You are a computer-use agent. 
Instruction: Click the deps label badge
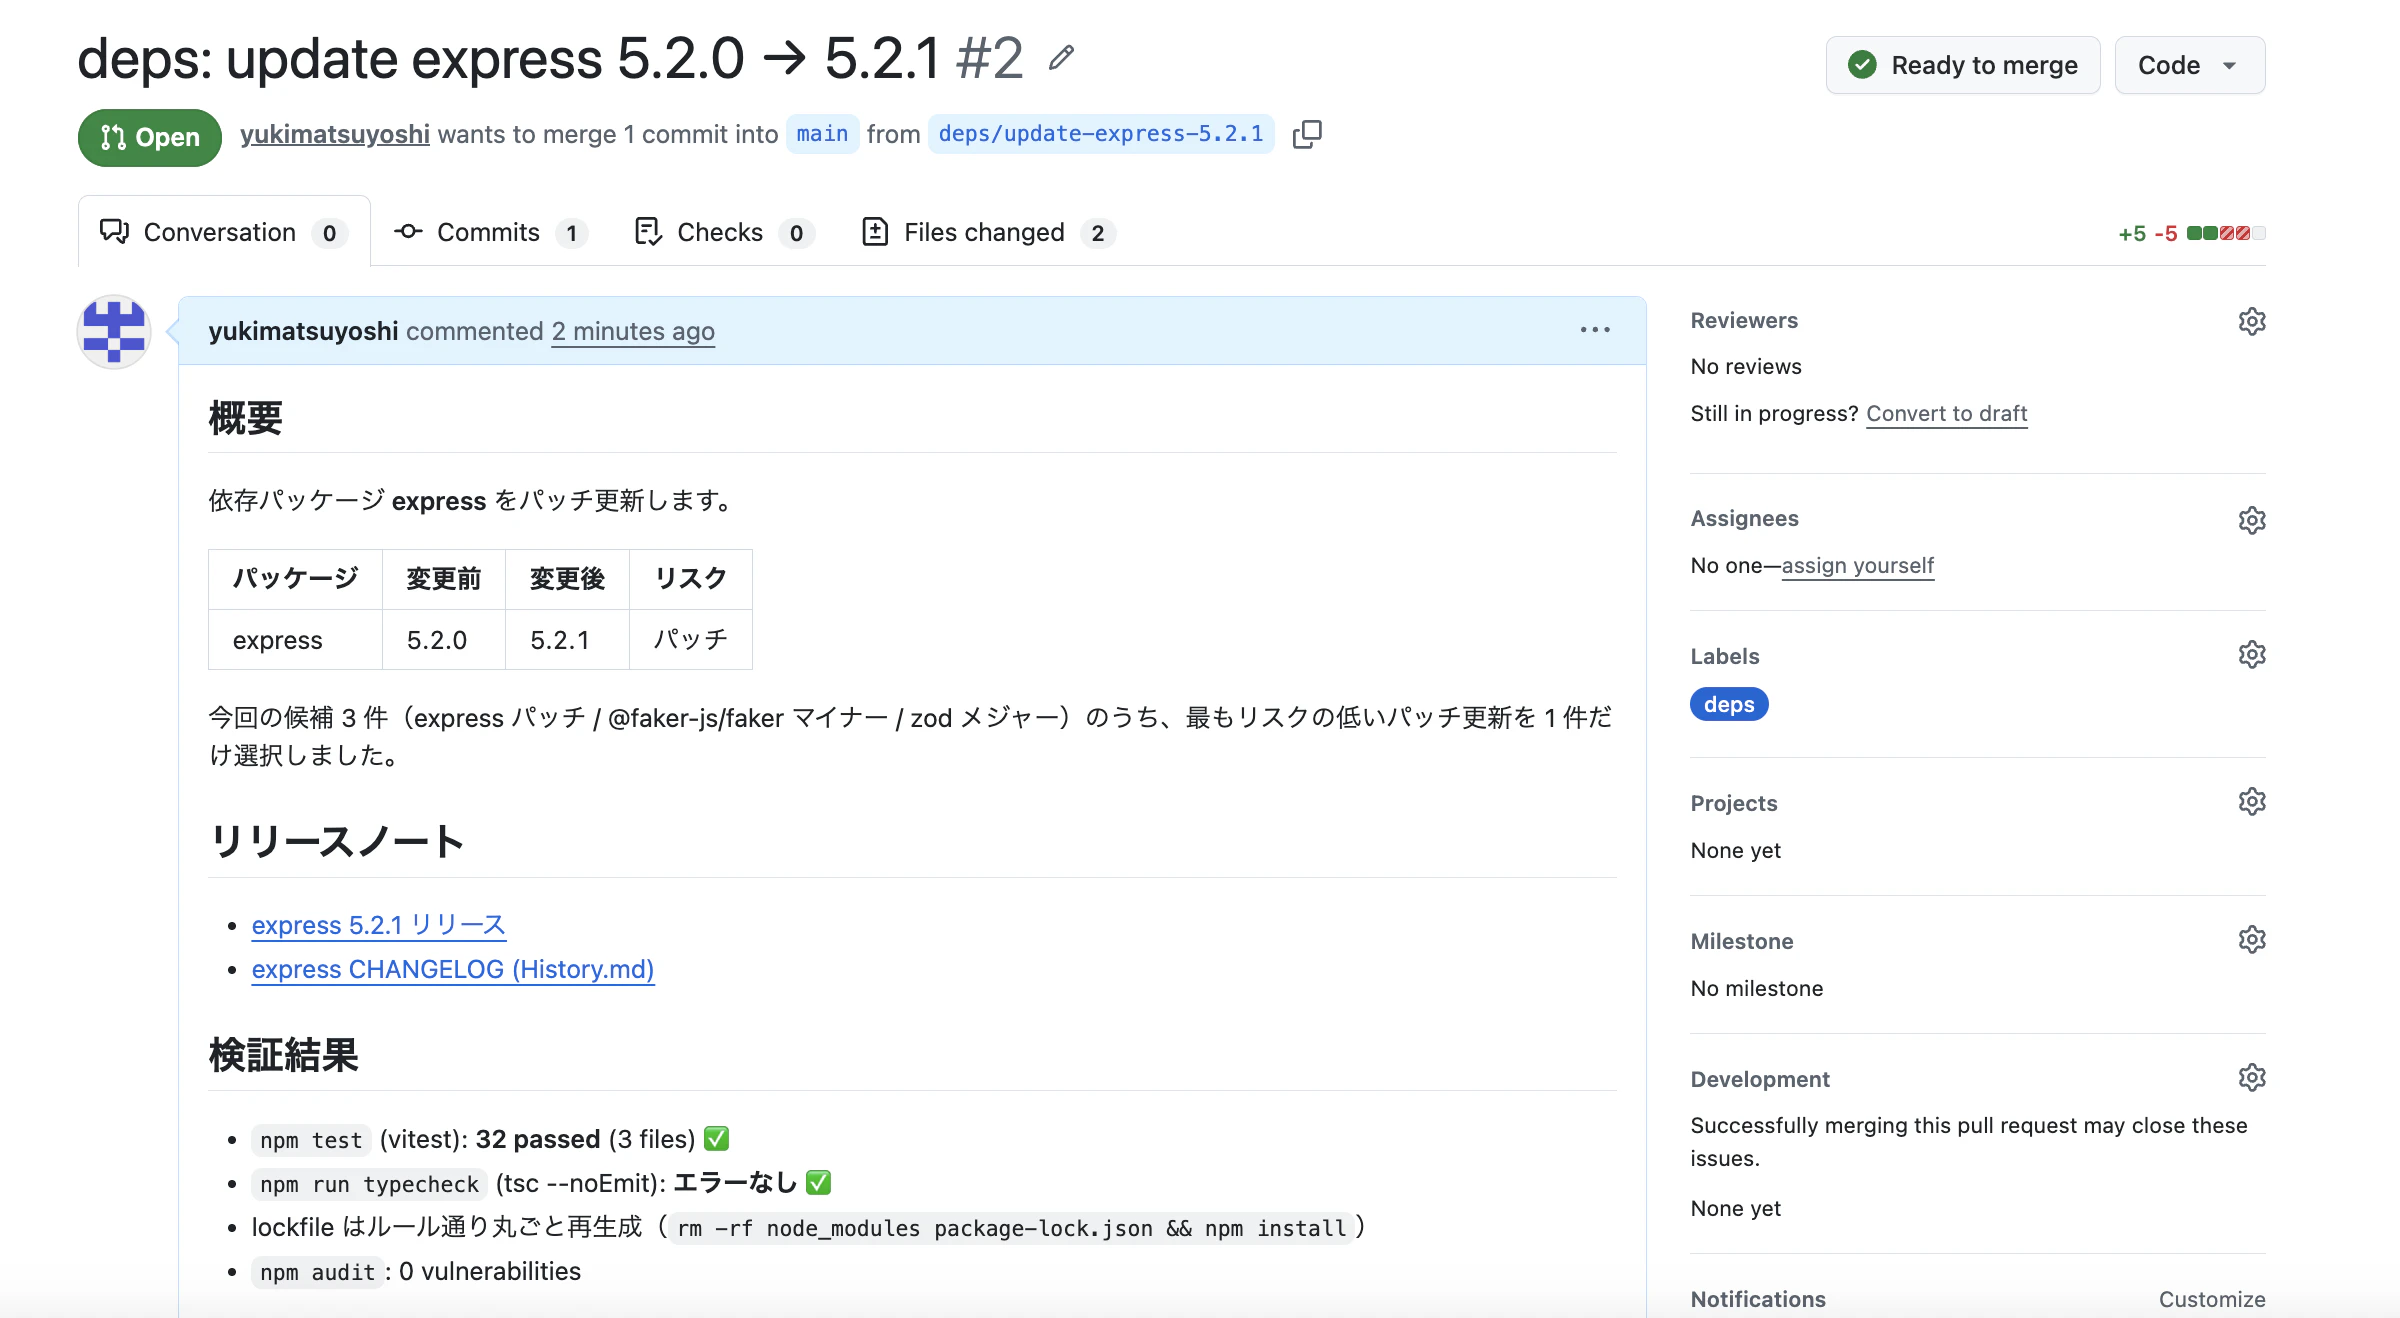tap(1729, 704)
